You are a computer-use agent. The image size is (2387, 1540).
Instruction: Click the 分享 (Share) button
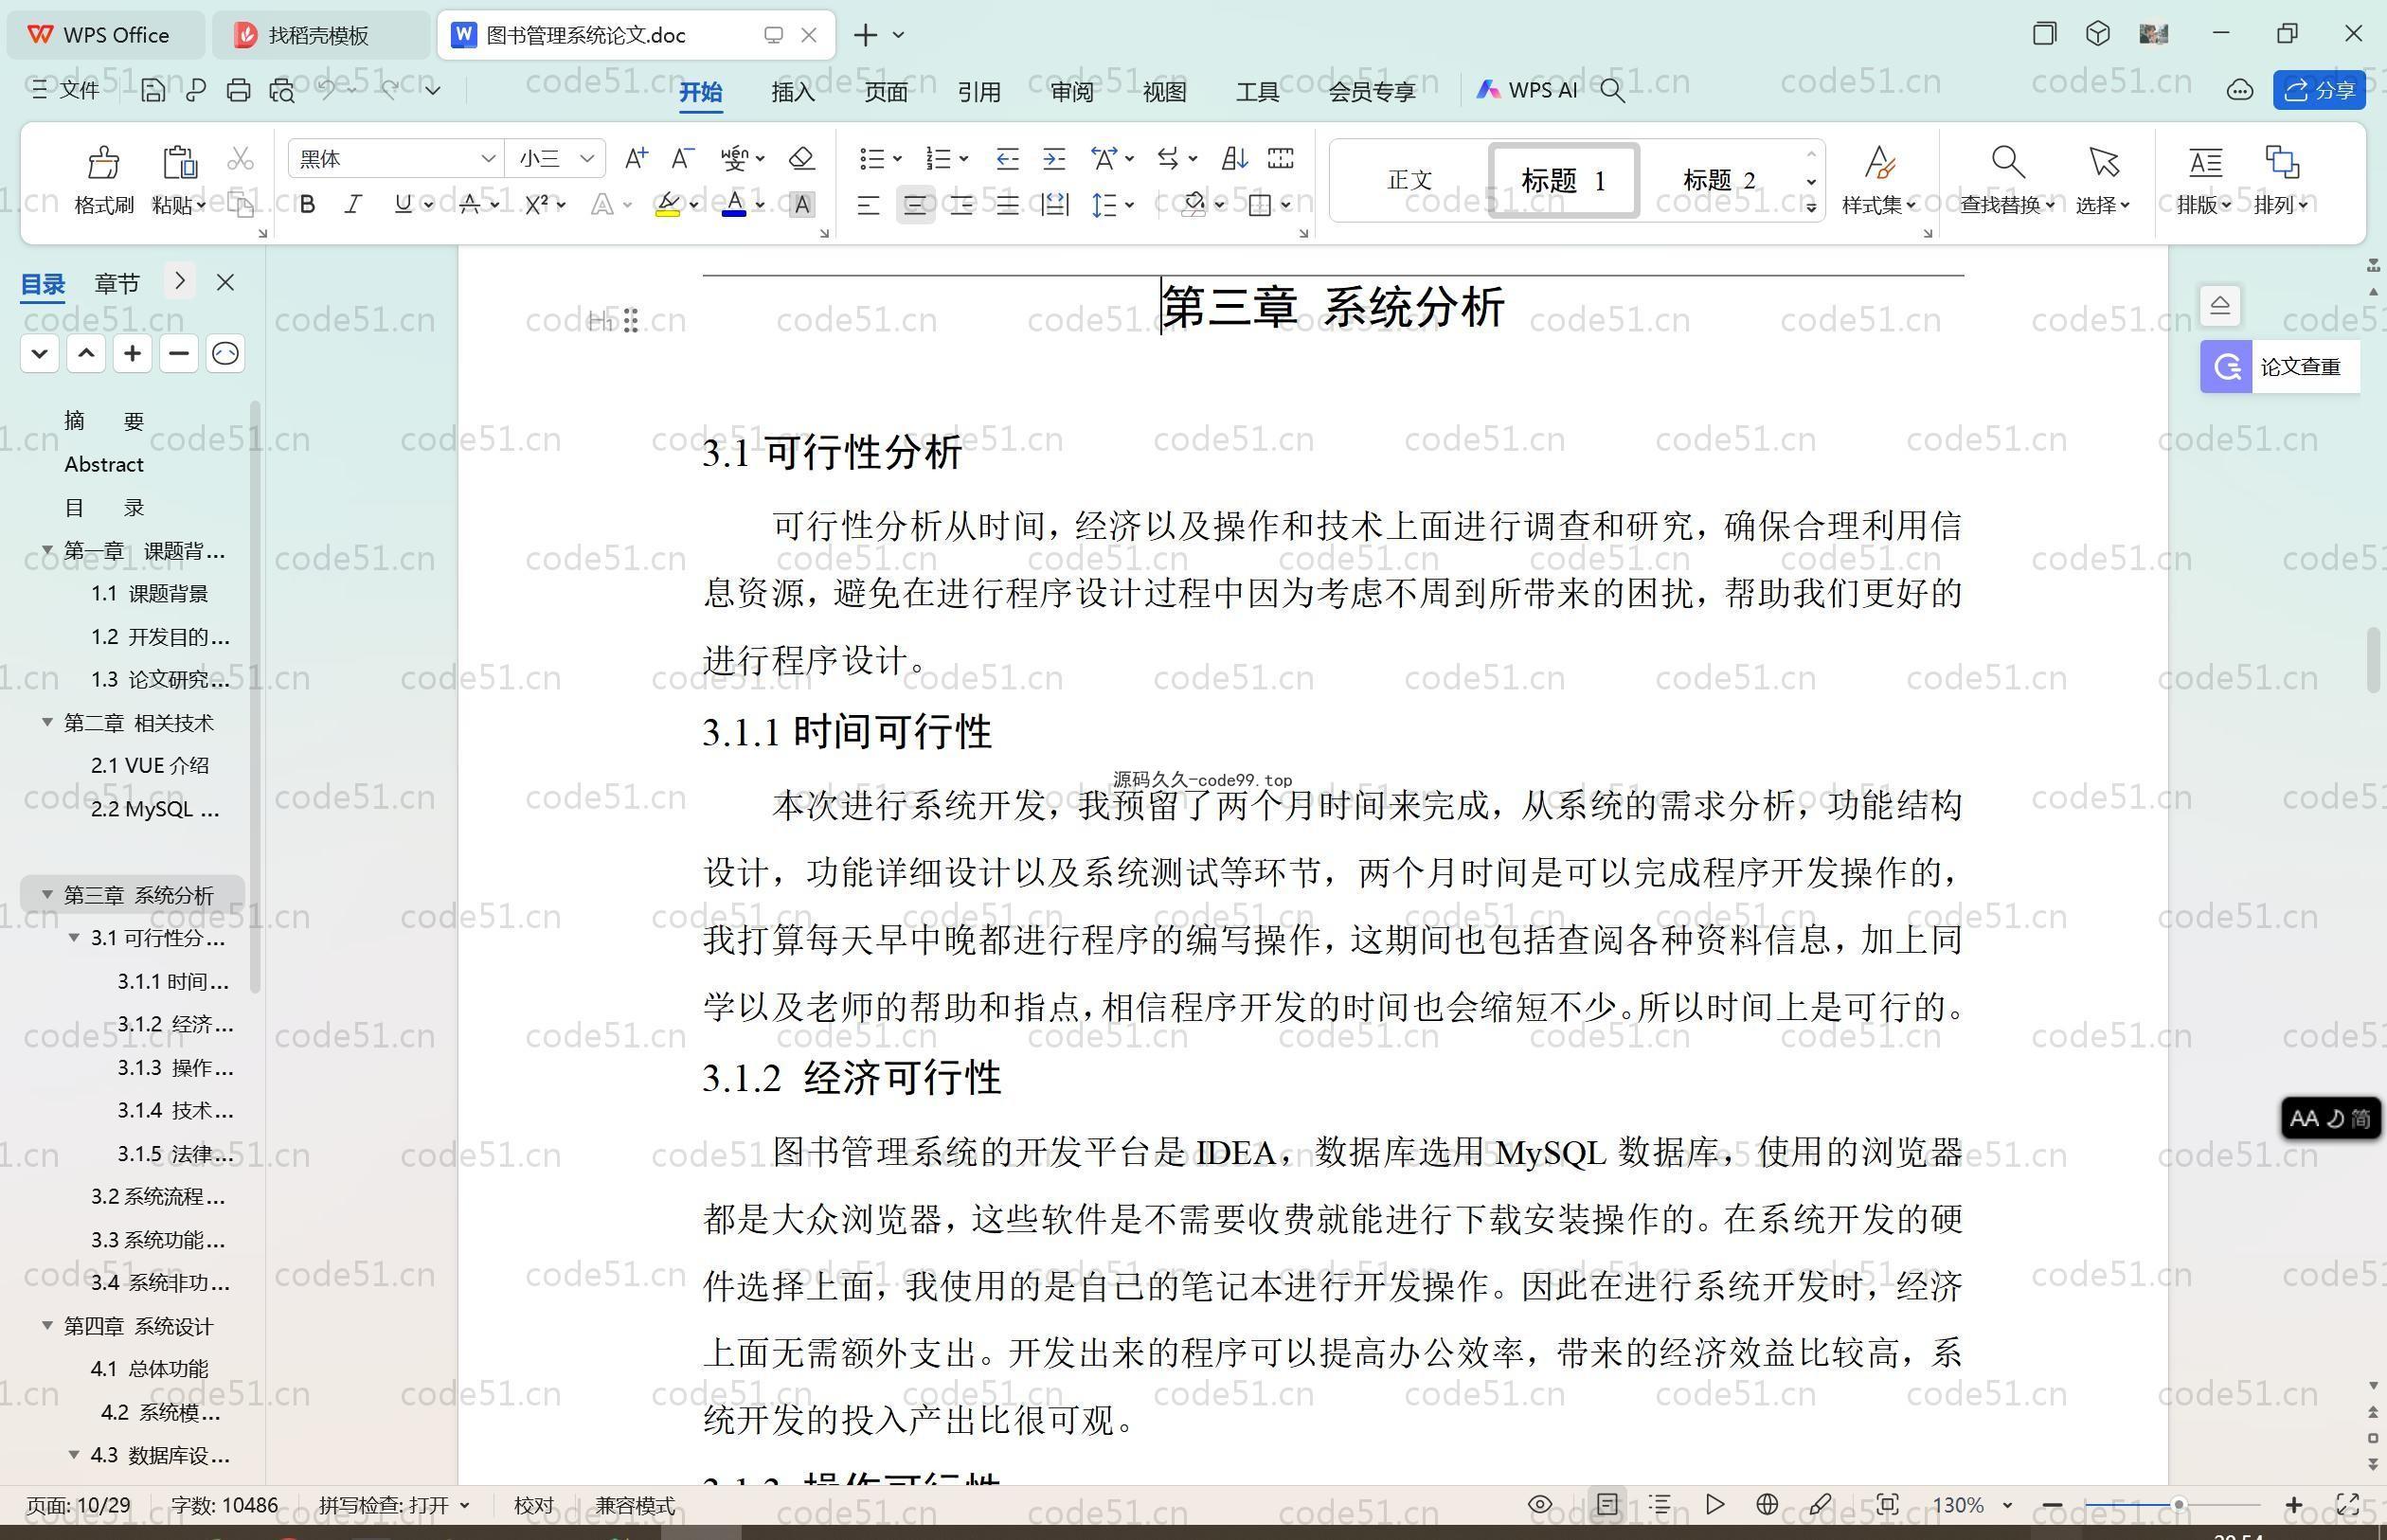[x=2319, y=90]
